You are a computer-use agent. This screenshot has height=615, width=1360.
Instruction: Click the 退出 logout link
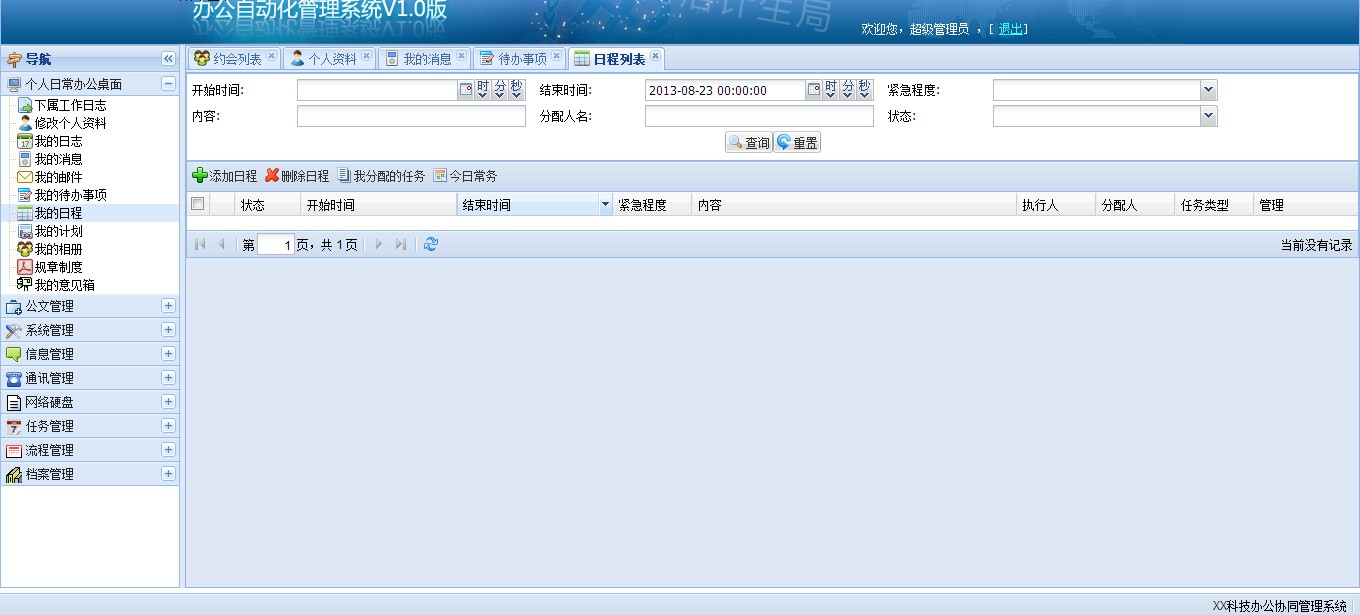tap(1011, 29)
